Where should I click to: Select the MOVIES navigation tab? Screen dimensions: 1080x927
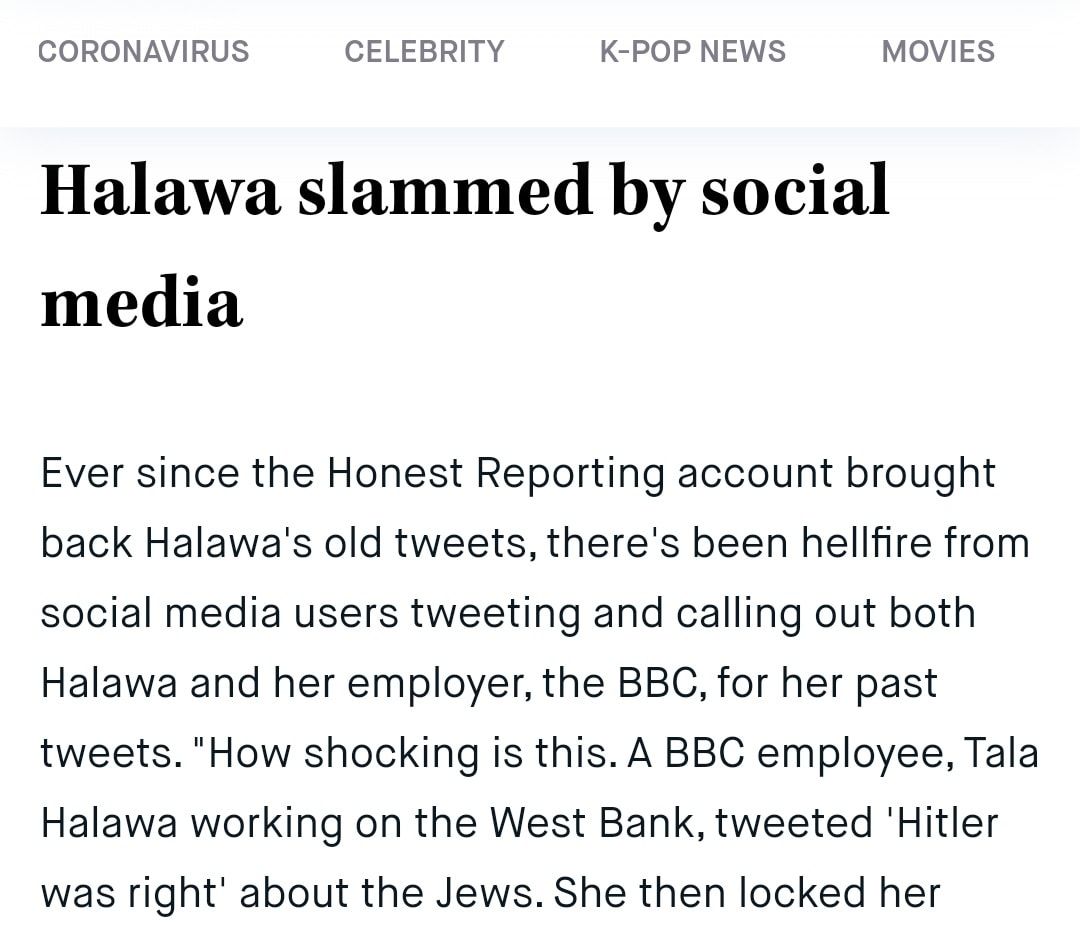click(938, 52)
